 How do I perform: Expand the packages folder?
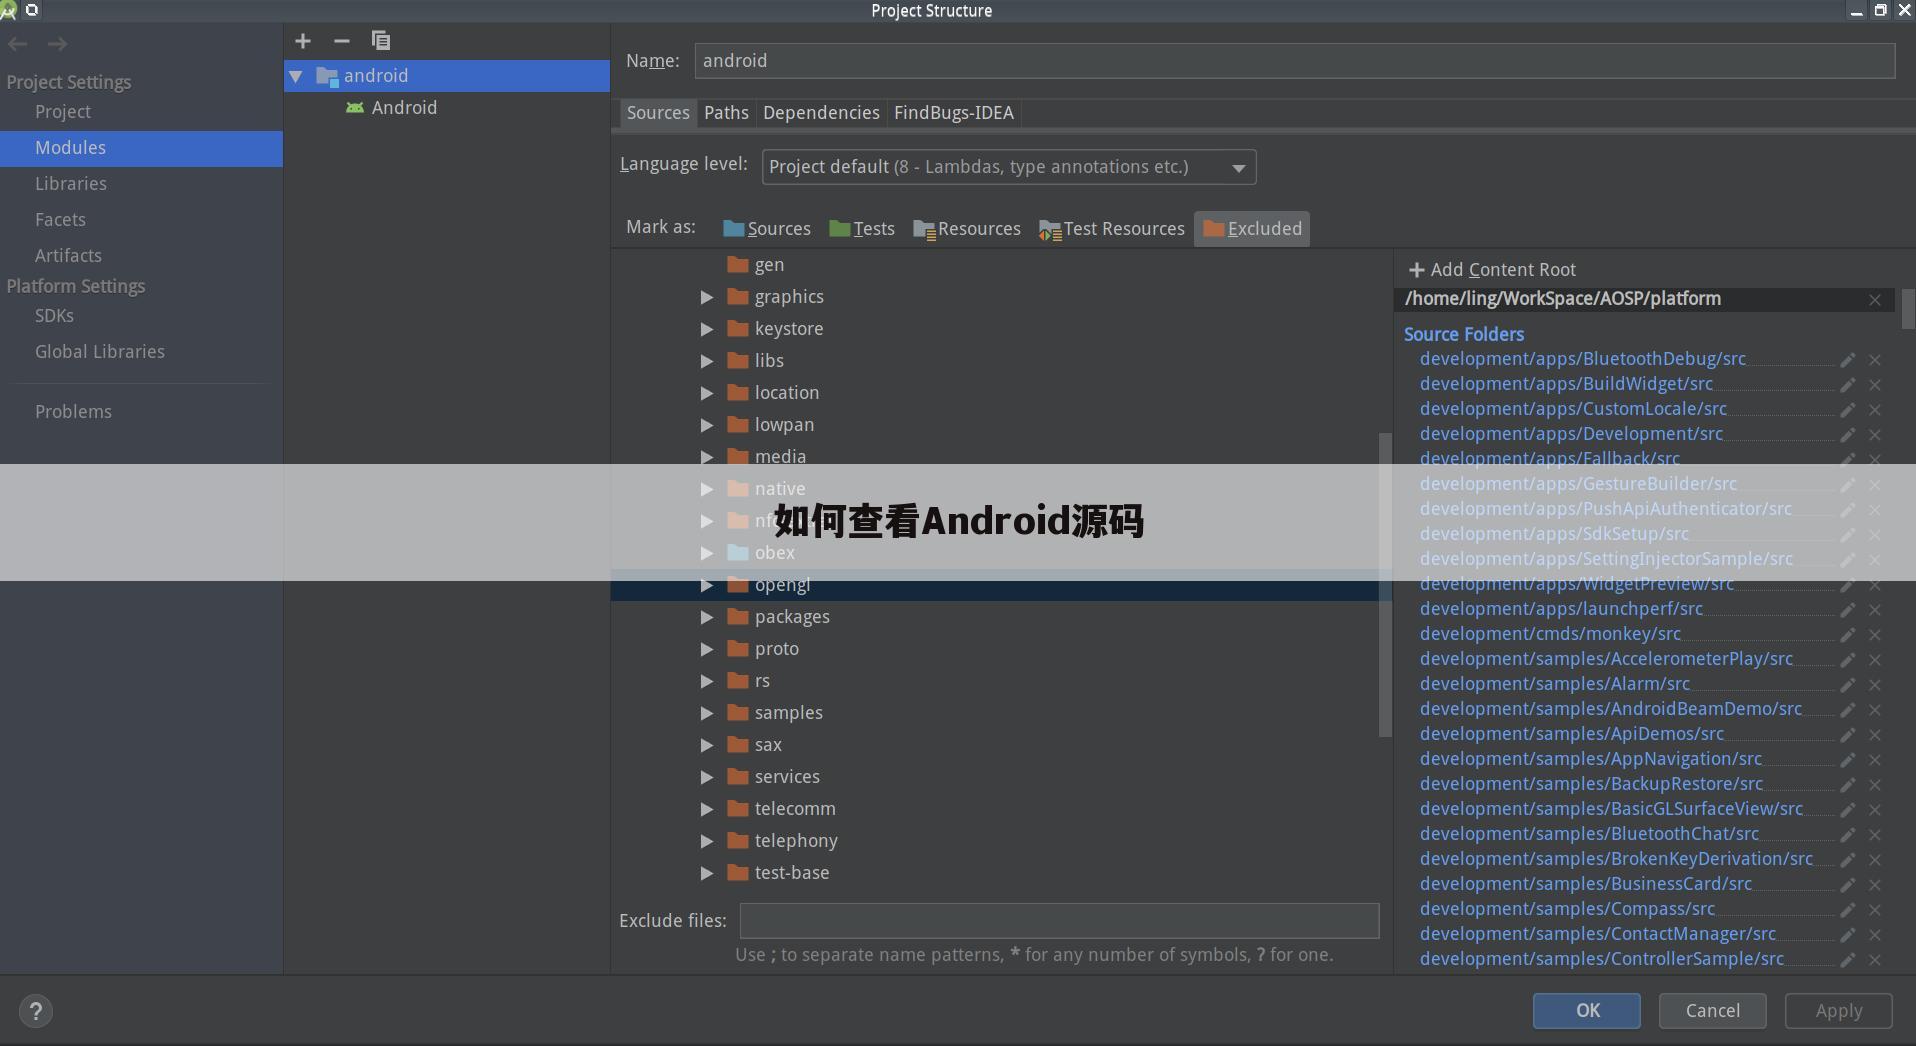pos(707,617)
